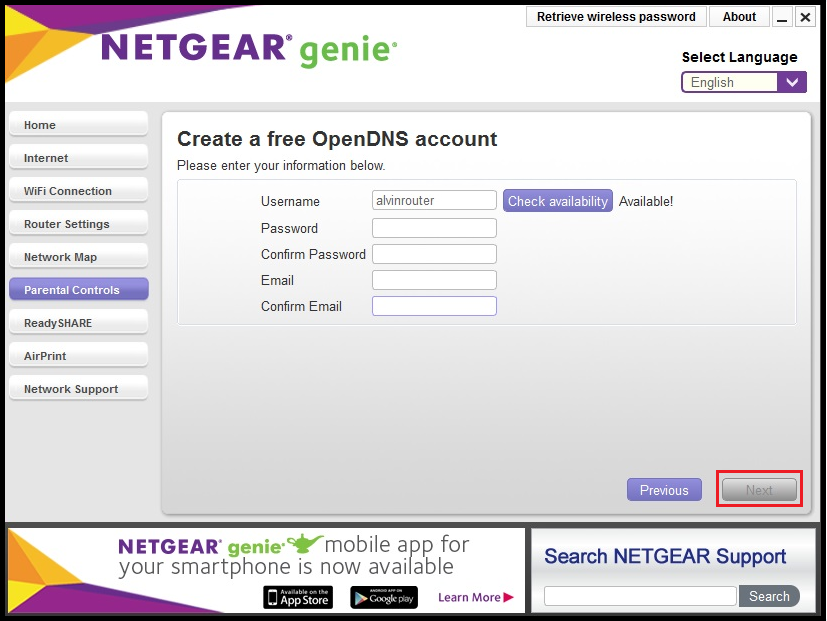
Task: Open the Home section
Action: (x=79, y=125)
